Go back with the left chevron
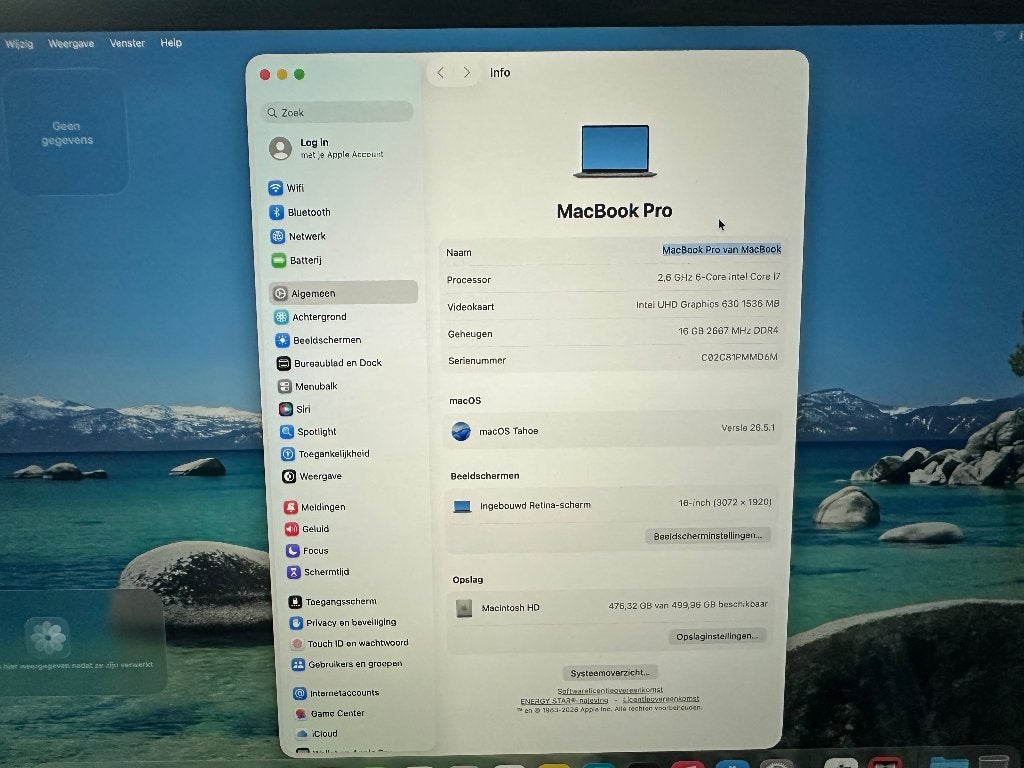The image size is (1024, 768). point(441,72)
